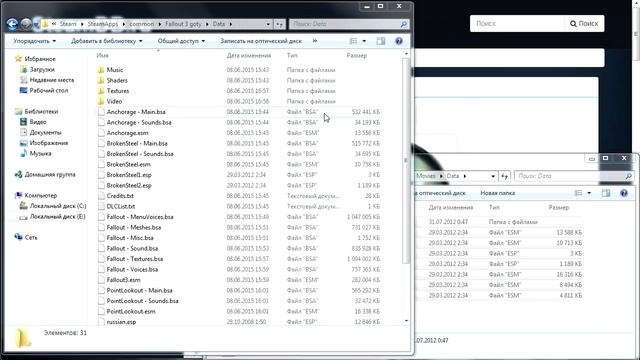Click the refresh icon in the back window
This screenshot has width=640, height=360.
(x=504, y=176)
